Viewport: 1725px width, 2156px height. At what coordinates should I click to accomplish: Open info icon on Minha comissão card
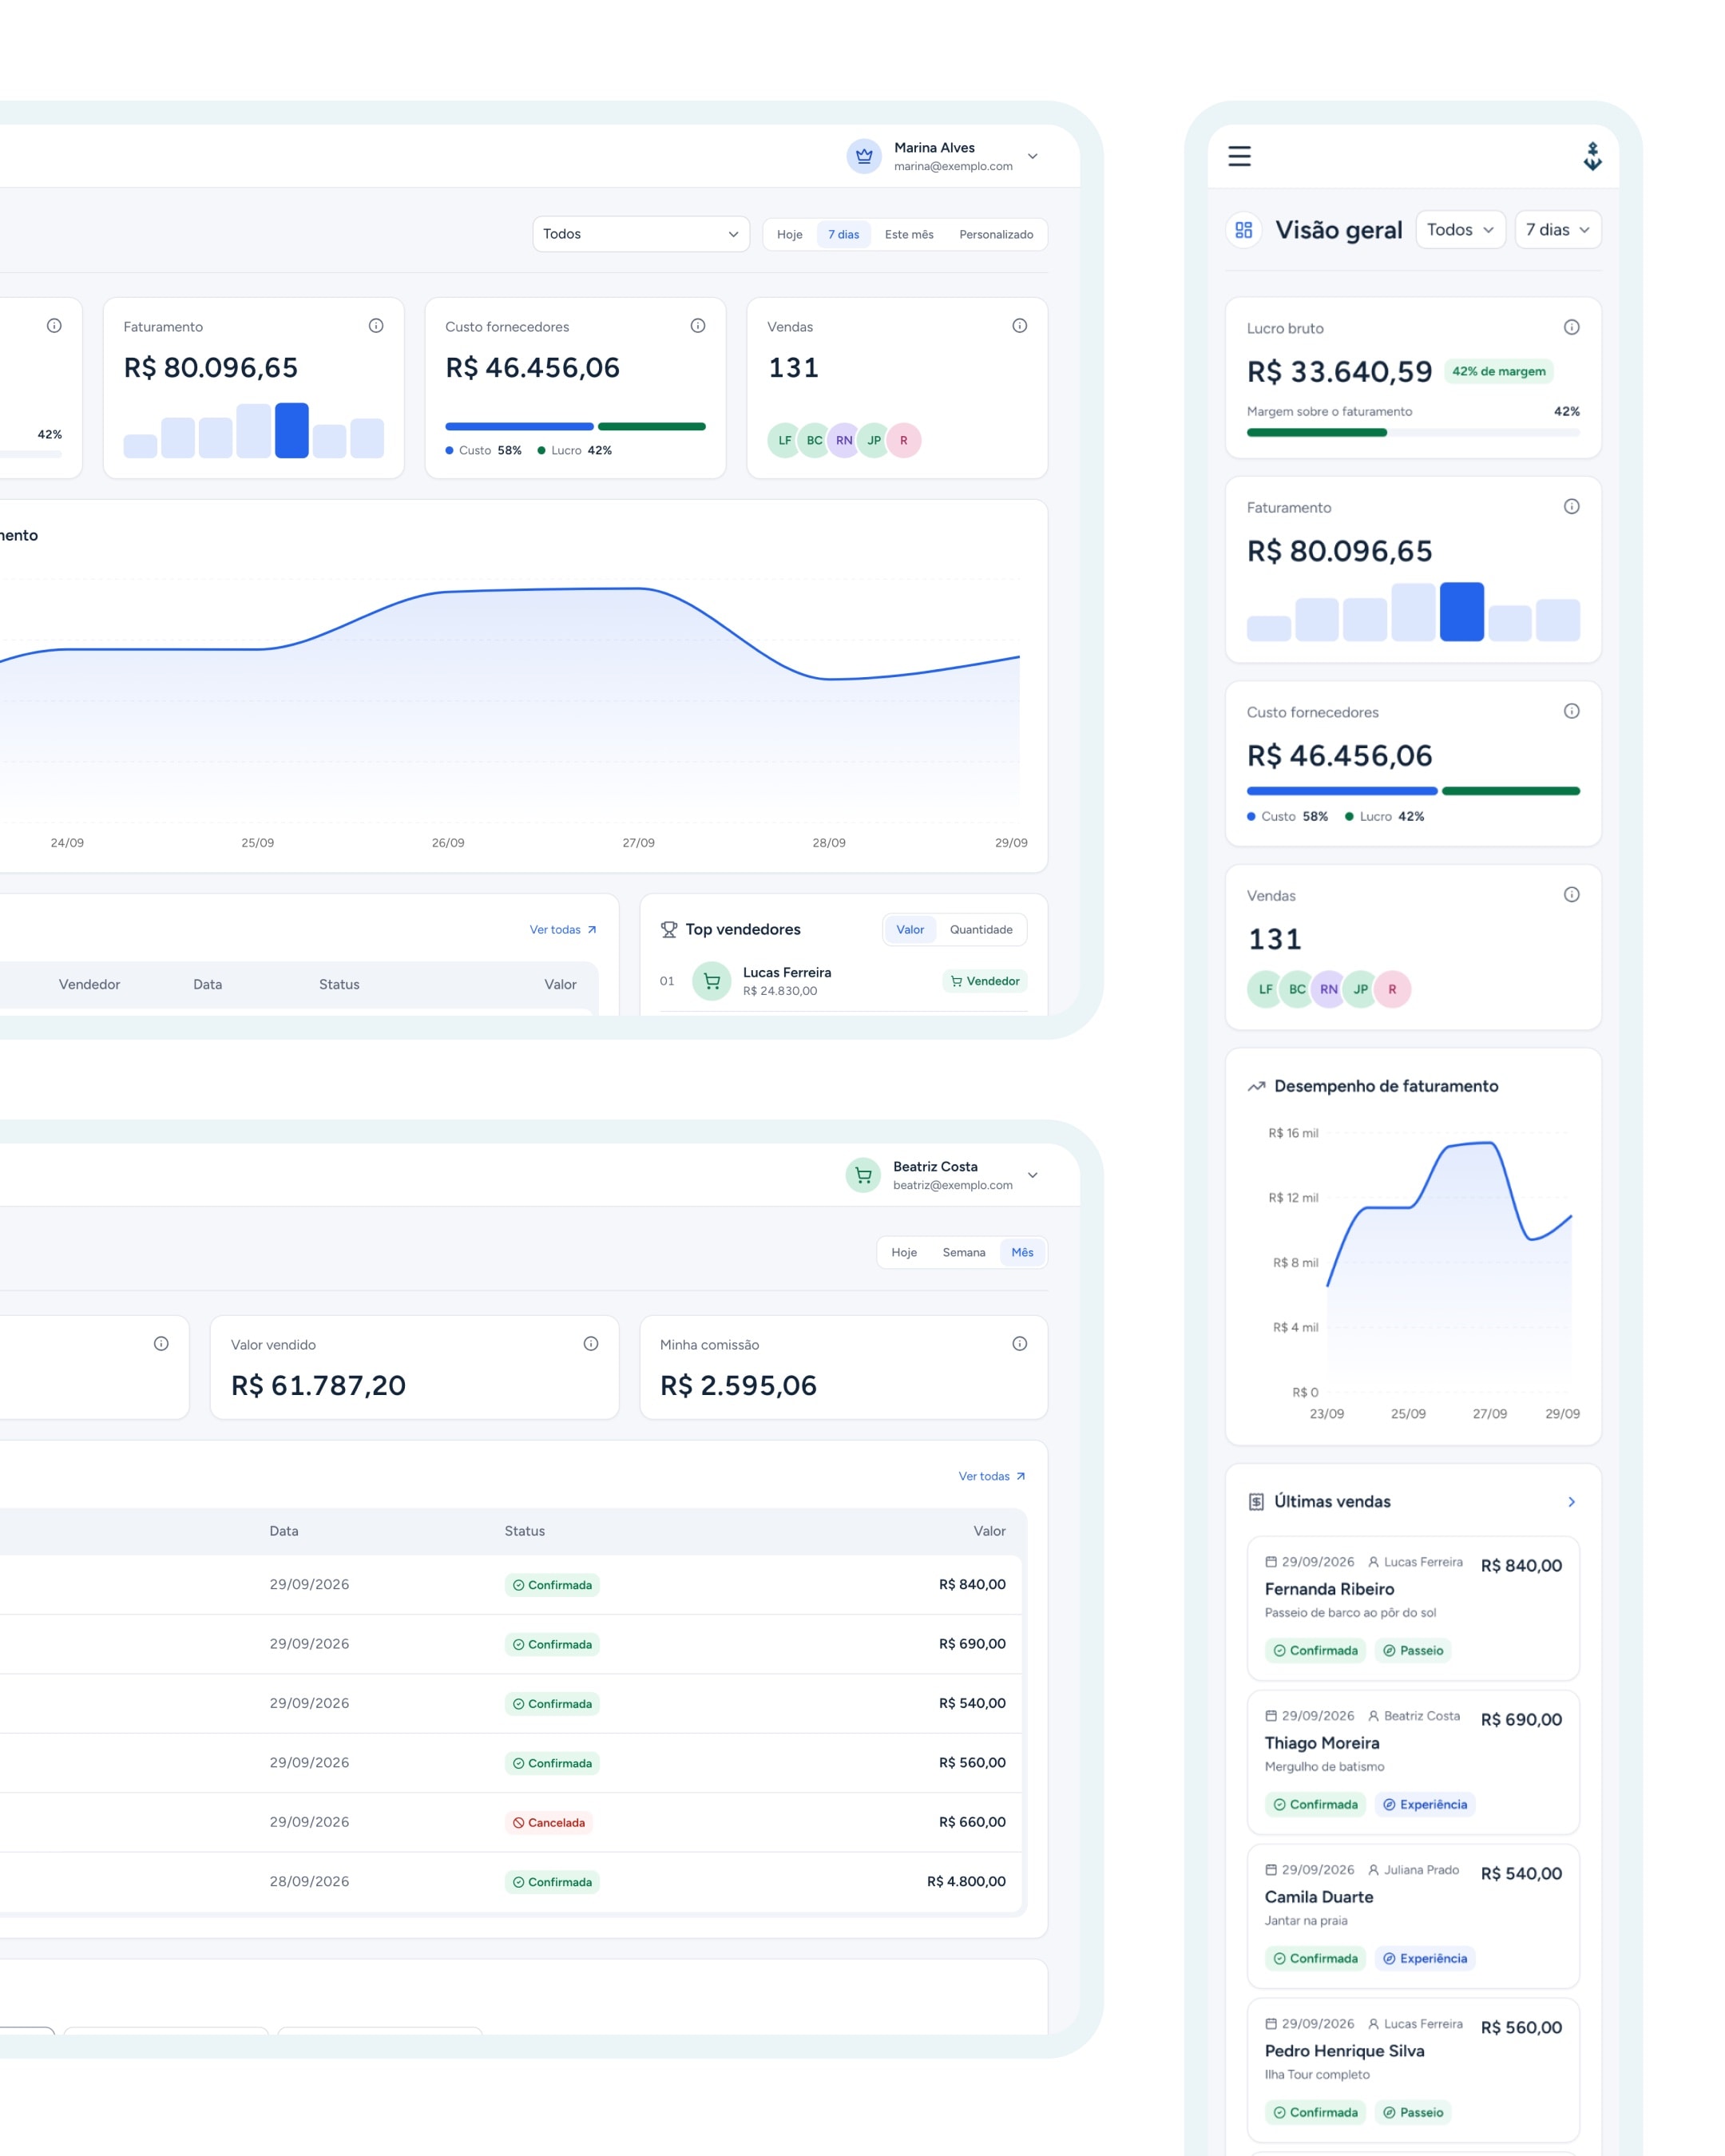pos(1019,1344)
